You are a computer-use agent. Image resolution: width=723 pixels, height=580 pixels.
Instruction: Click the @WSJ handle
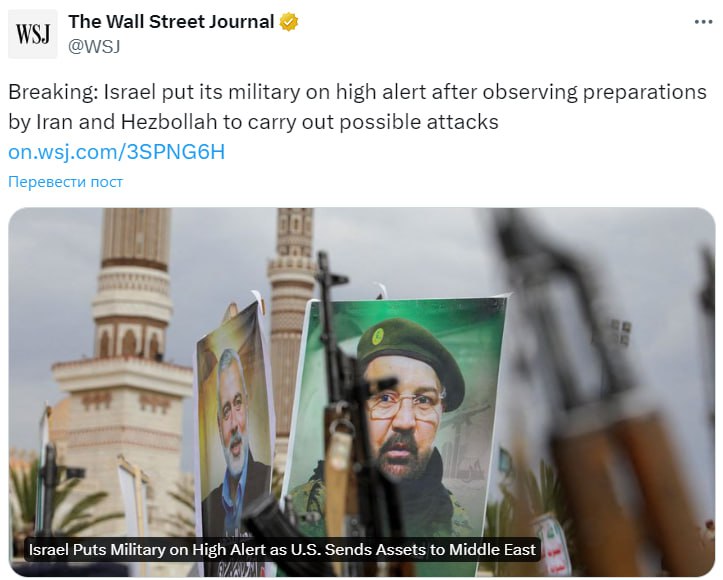94,47
